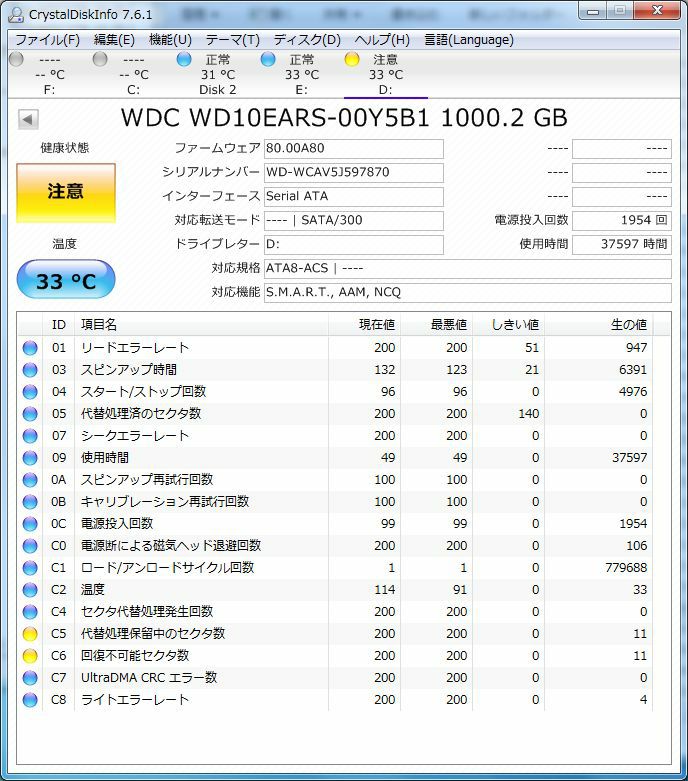The width and height of the screenshot is (688, 781).
Task: Open the 言語(Language) menu
Action: (x=469, y=40)
